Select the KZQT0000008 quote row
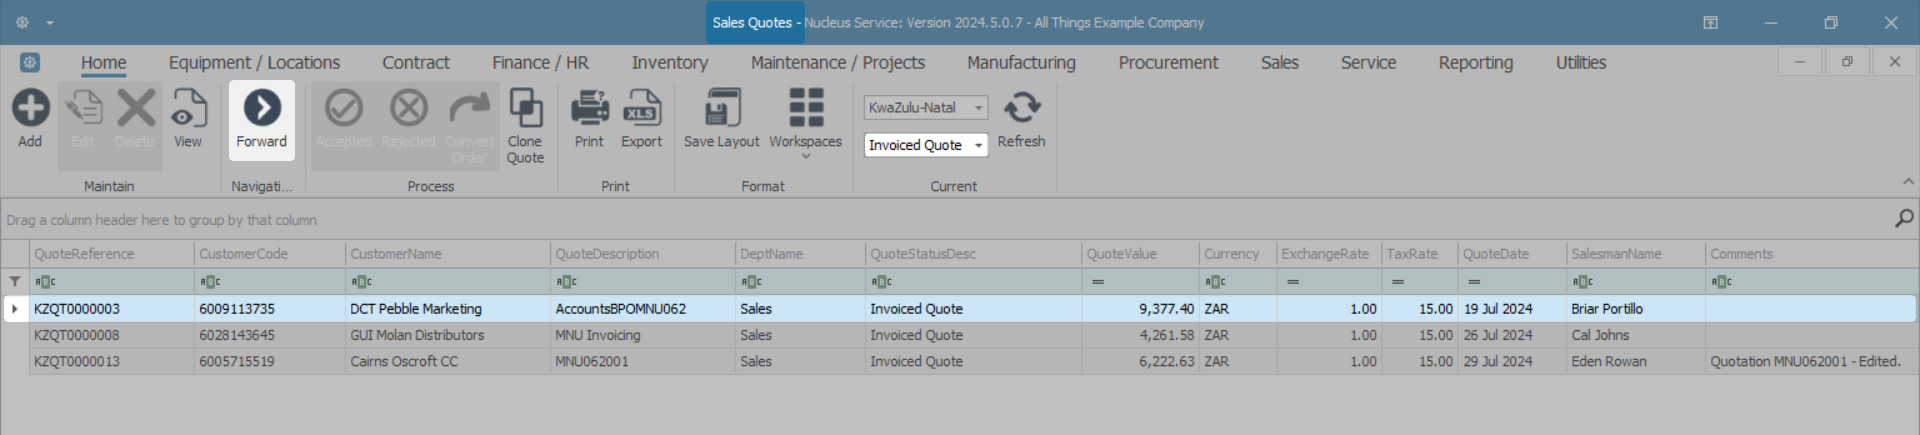 [77, 335]
